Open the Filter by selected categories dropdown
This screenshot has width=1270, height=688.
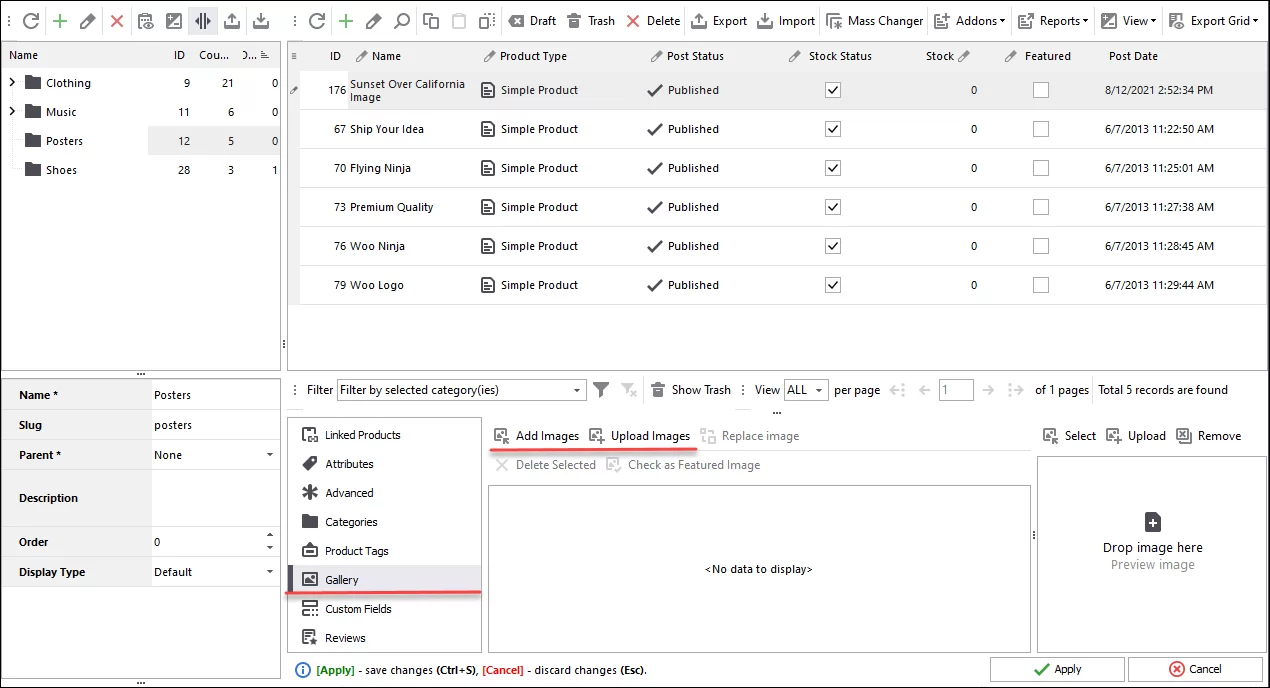tap(578, 390)
